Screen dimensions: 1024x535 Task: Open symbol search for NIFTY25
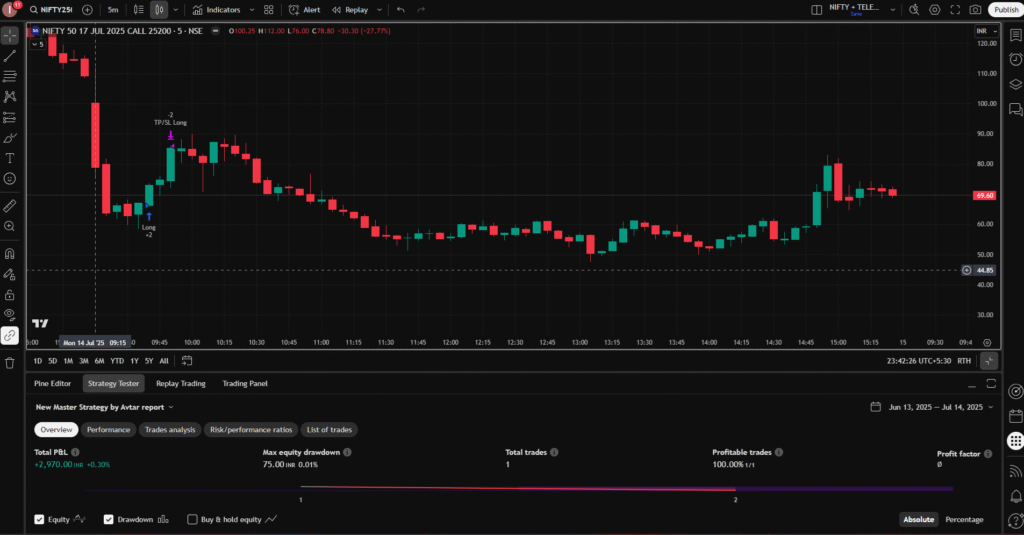pos(51,10)
